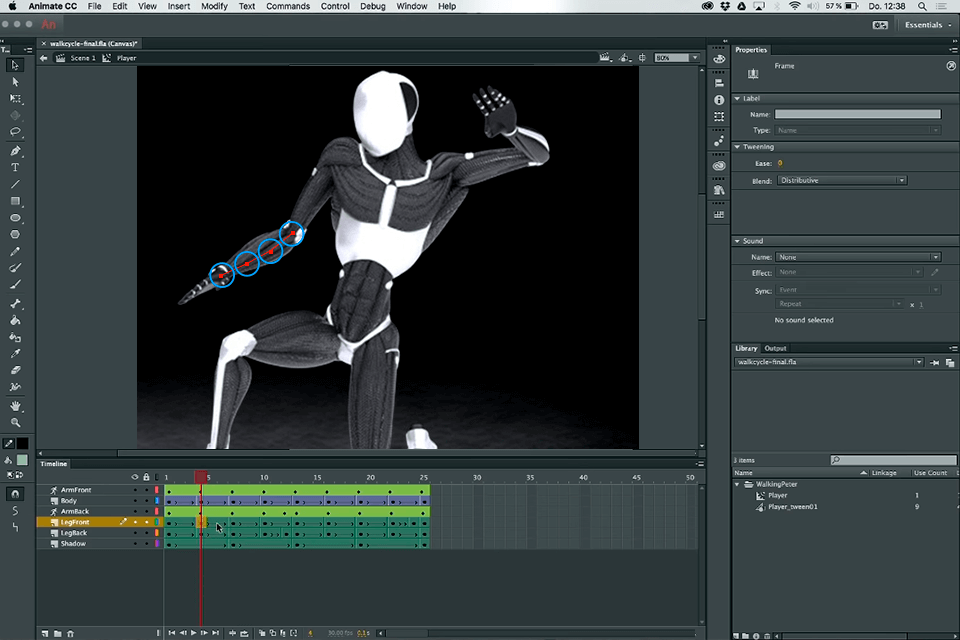Screen dimensions: 960x640
Task: Activate the Text tool
Action: [15, 168]
